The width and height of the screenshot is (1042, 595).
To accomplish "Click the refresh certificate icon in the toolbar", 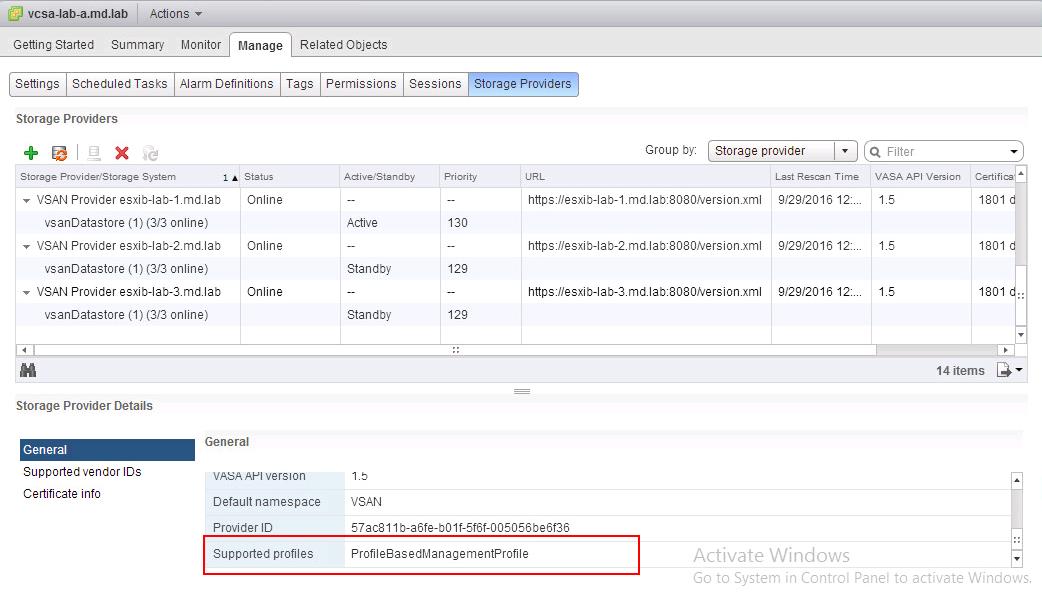I will pos(150,153).
